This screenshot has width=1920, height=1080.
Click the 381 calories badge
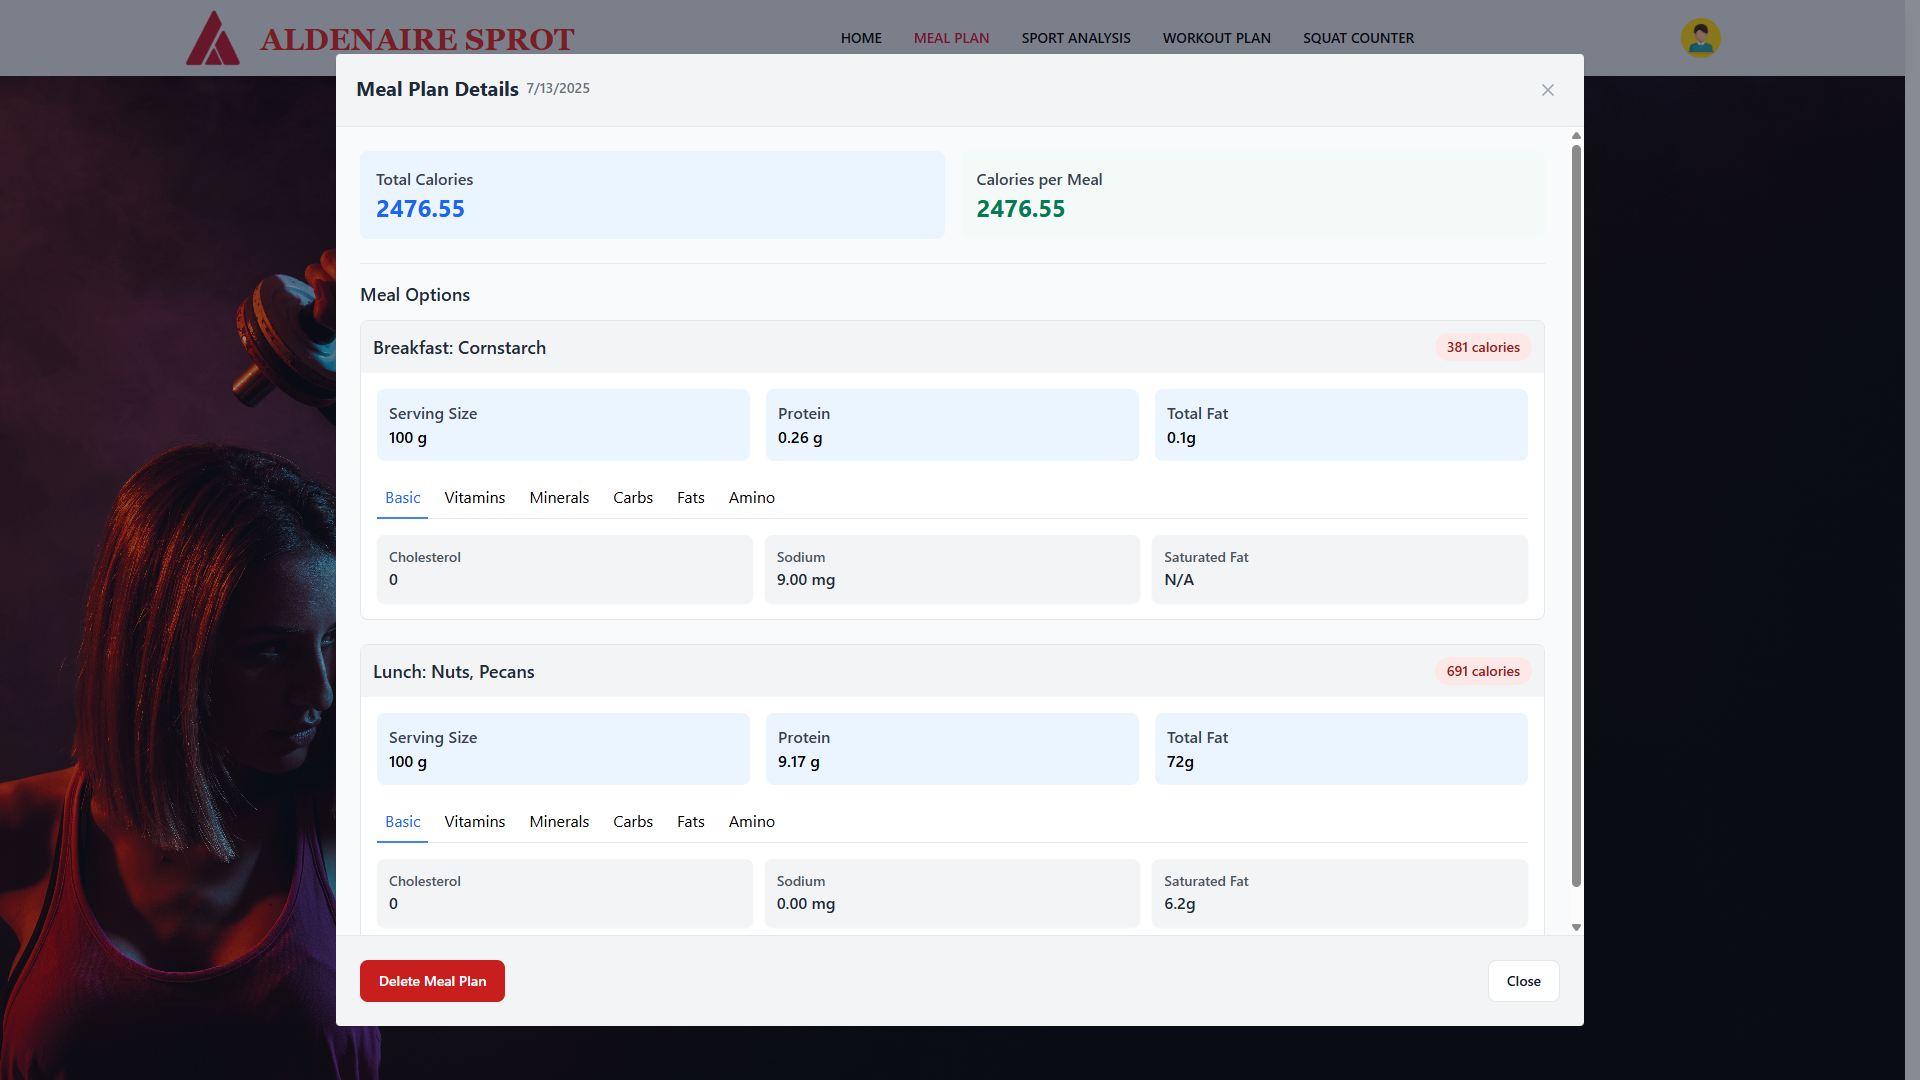tap(1483, 347)
